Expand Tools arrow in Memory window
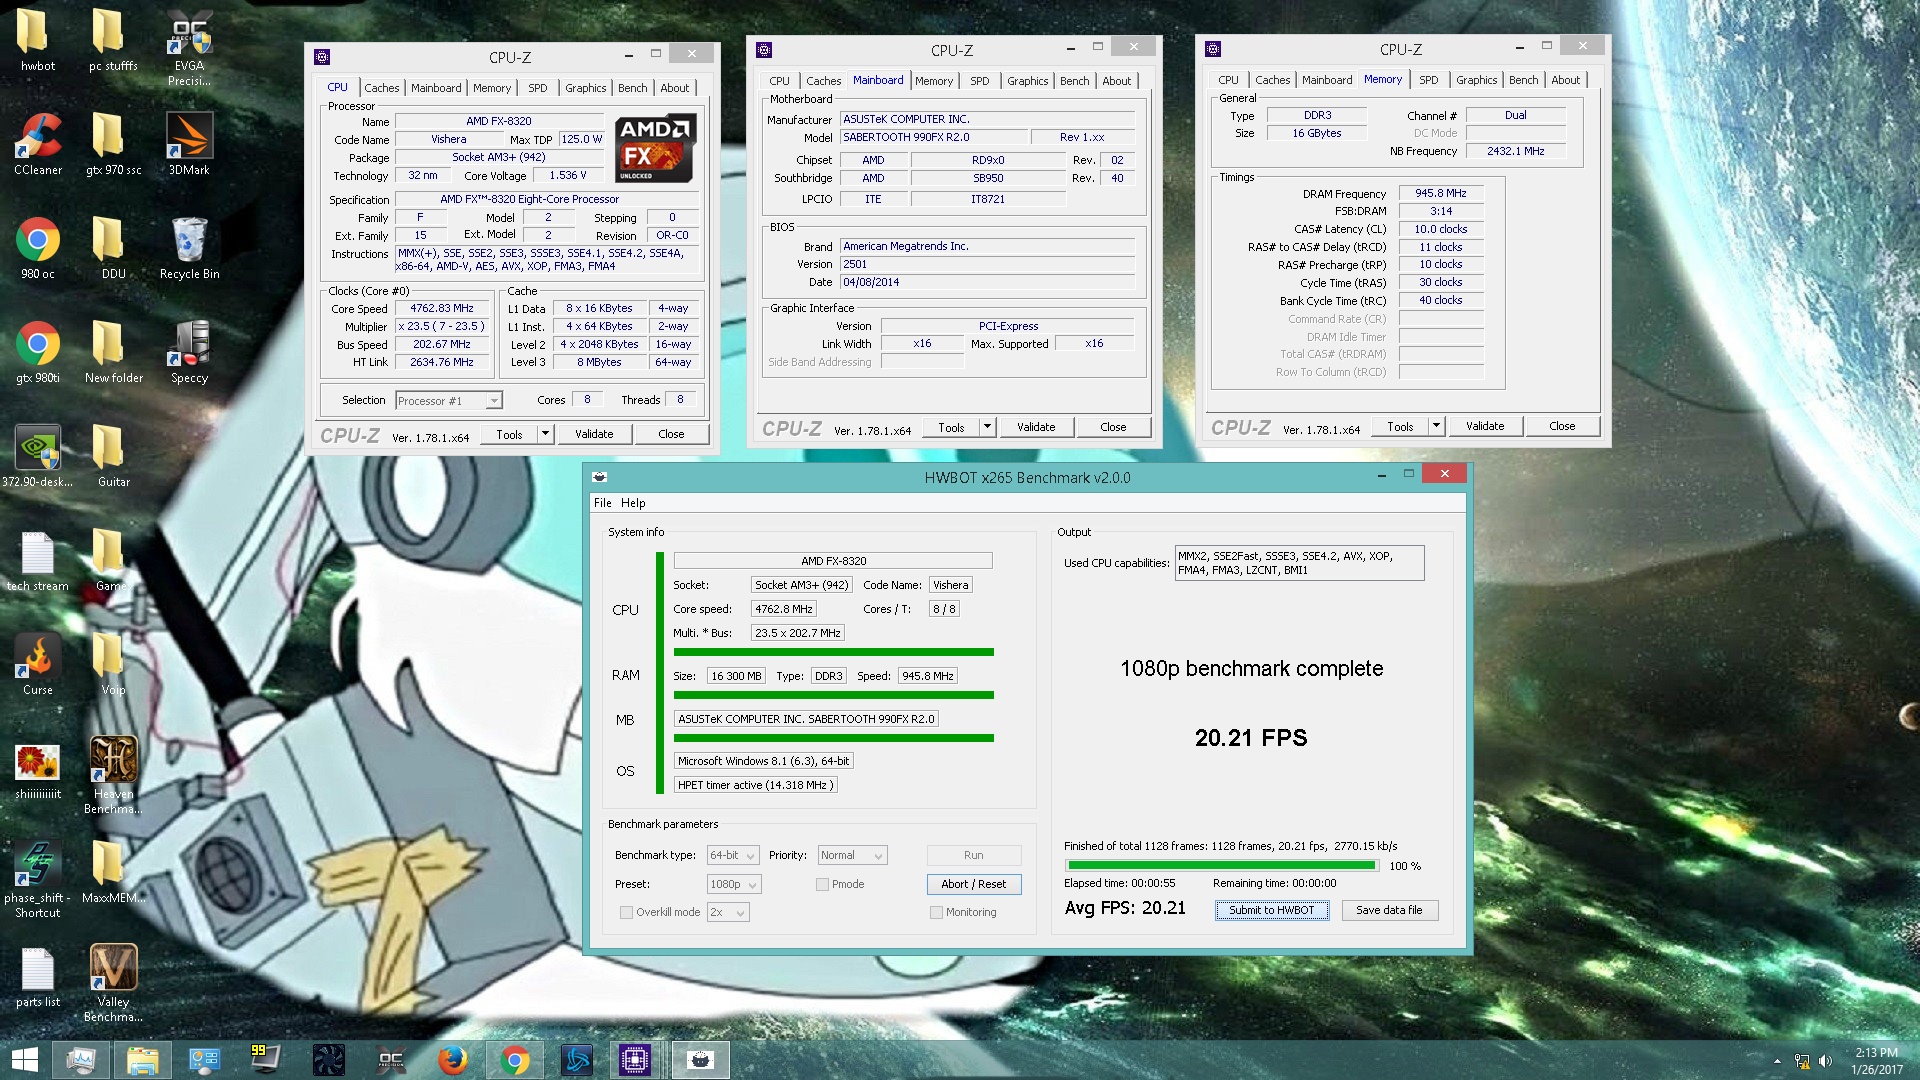1920x1080 pixels. tap(1436, 426)
